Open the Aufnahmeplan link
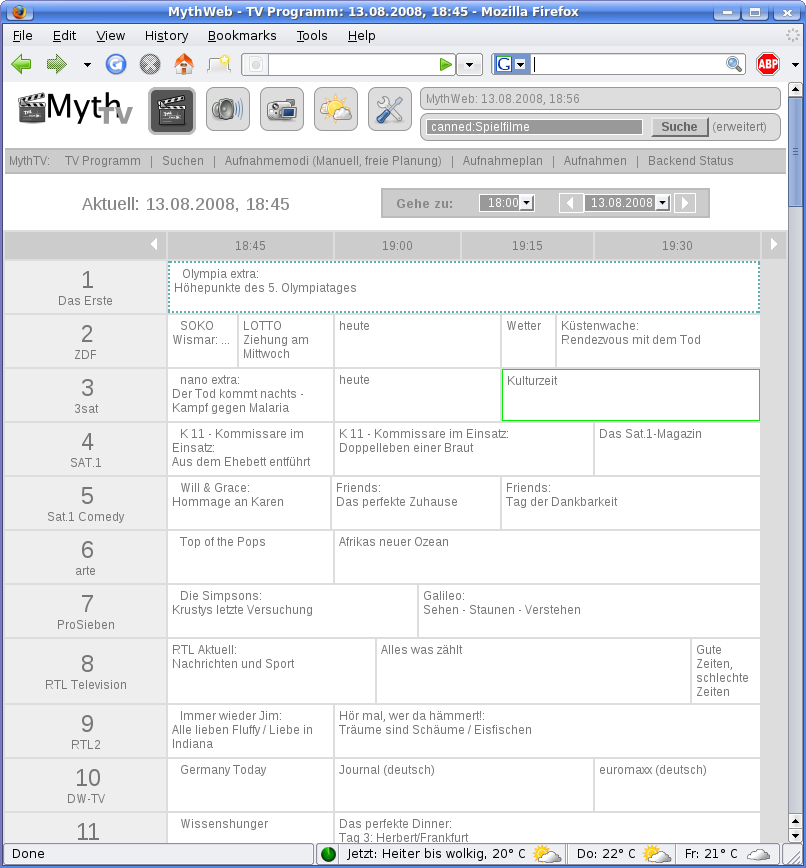 (x=502, y=161)
